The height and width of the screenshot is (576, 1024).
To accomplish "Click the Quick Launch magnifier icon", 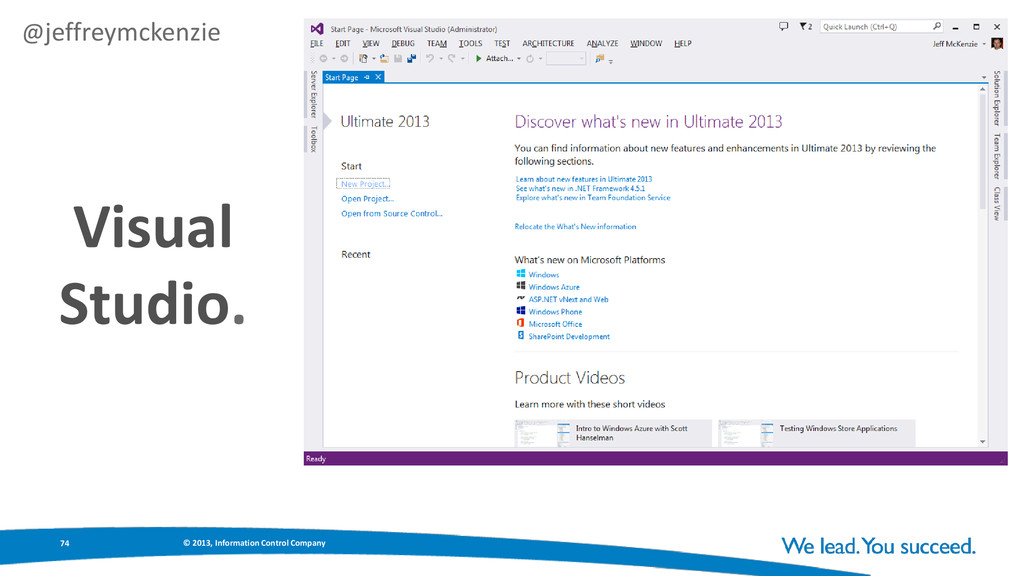I will tap(937, 26).
